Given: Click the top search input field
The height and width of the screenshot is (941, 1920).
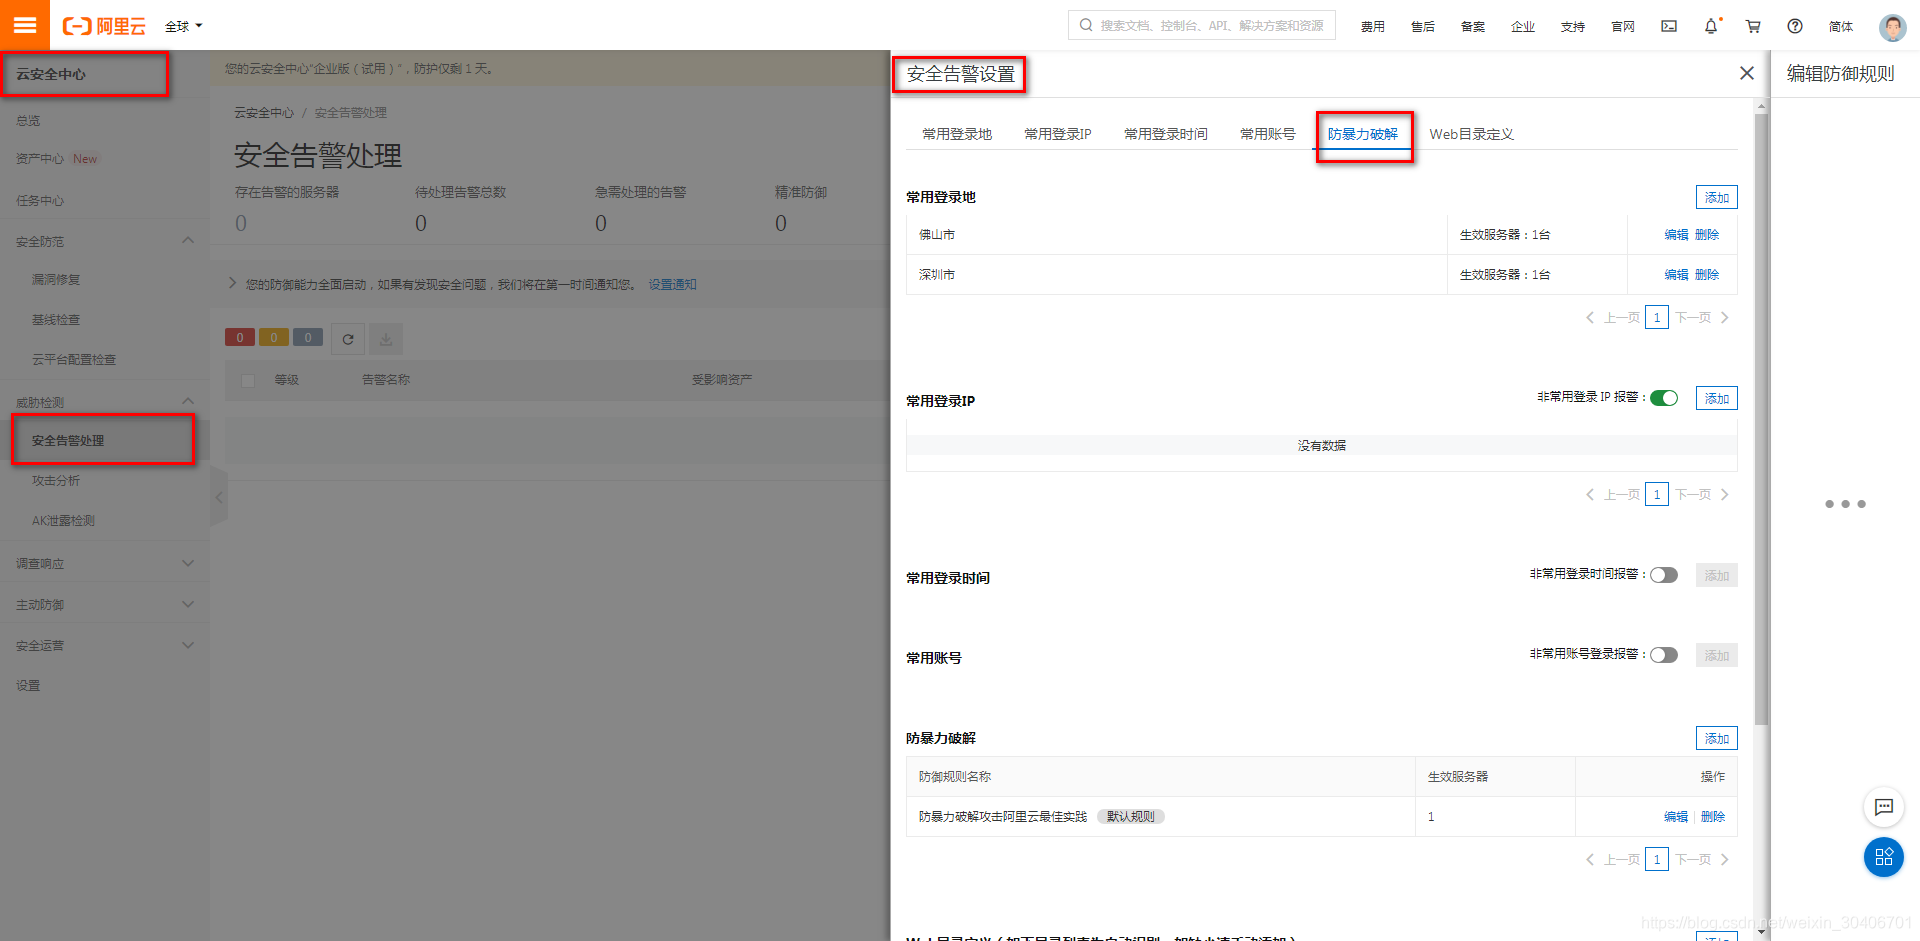Looking at the screenshot, I should (x=1202, y=25).
